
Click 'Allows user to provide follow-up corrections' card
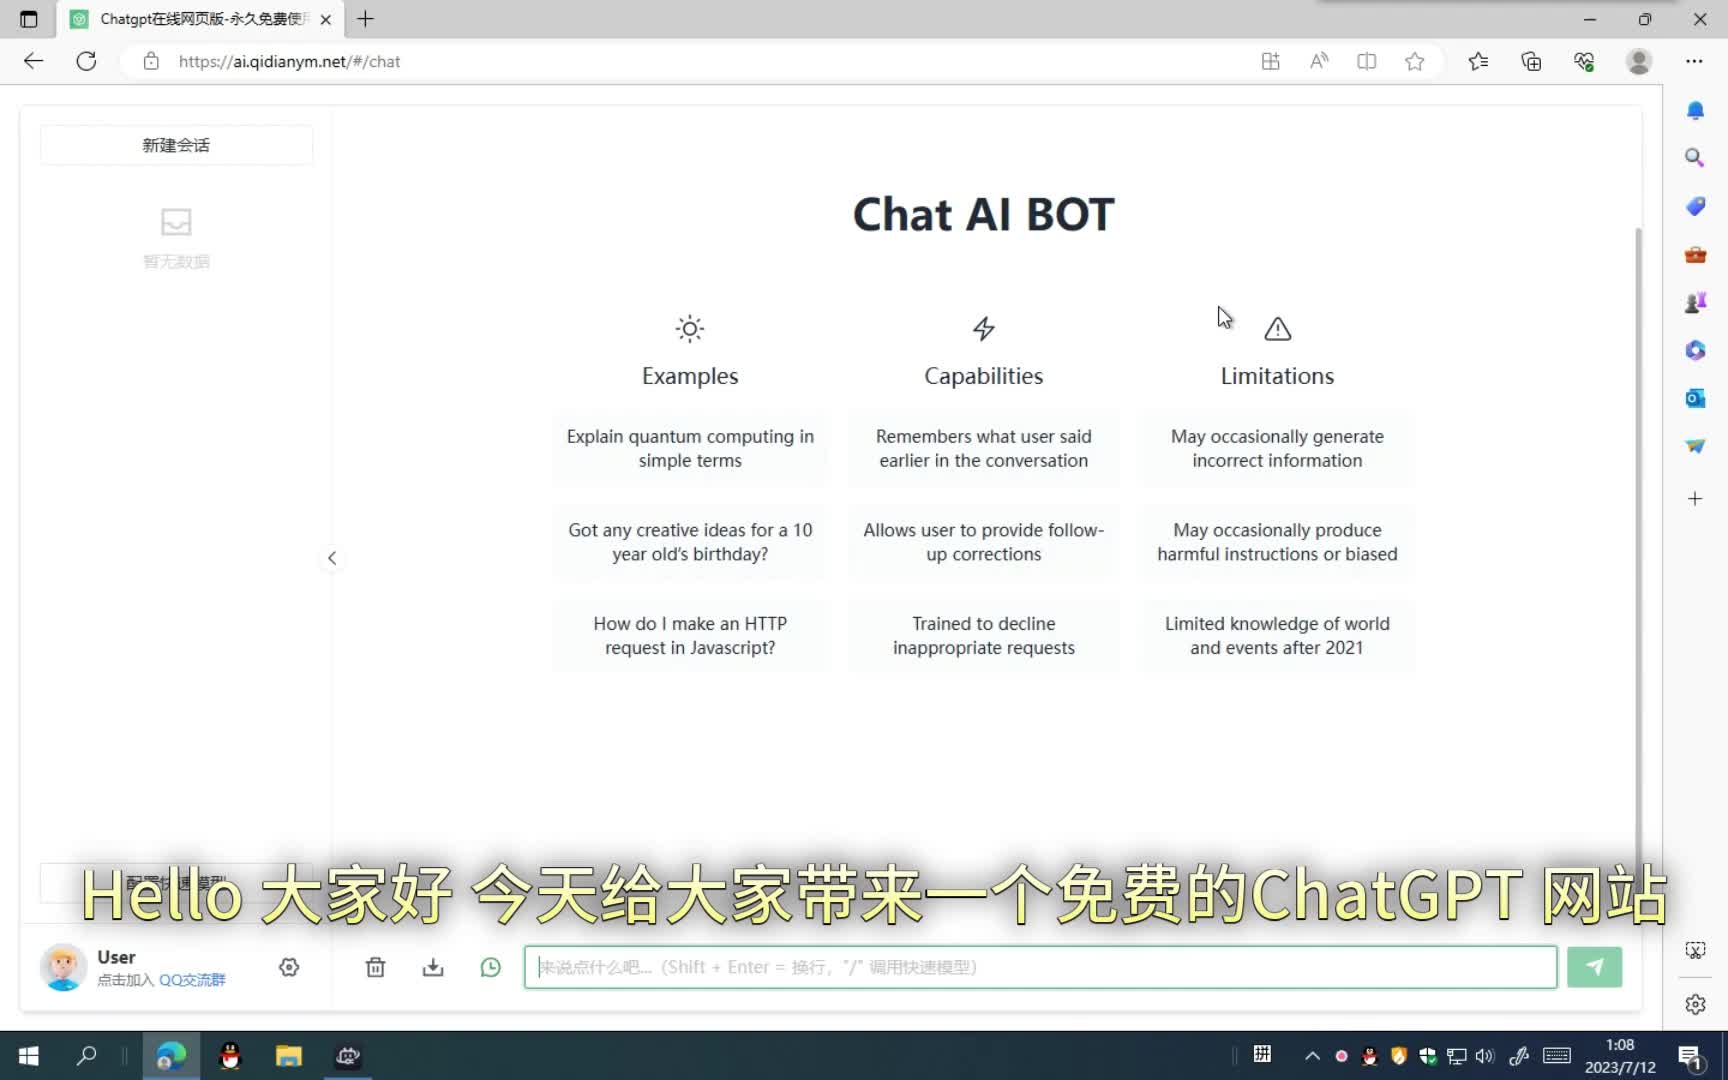point(984,542)
